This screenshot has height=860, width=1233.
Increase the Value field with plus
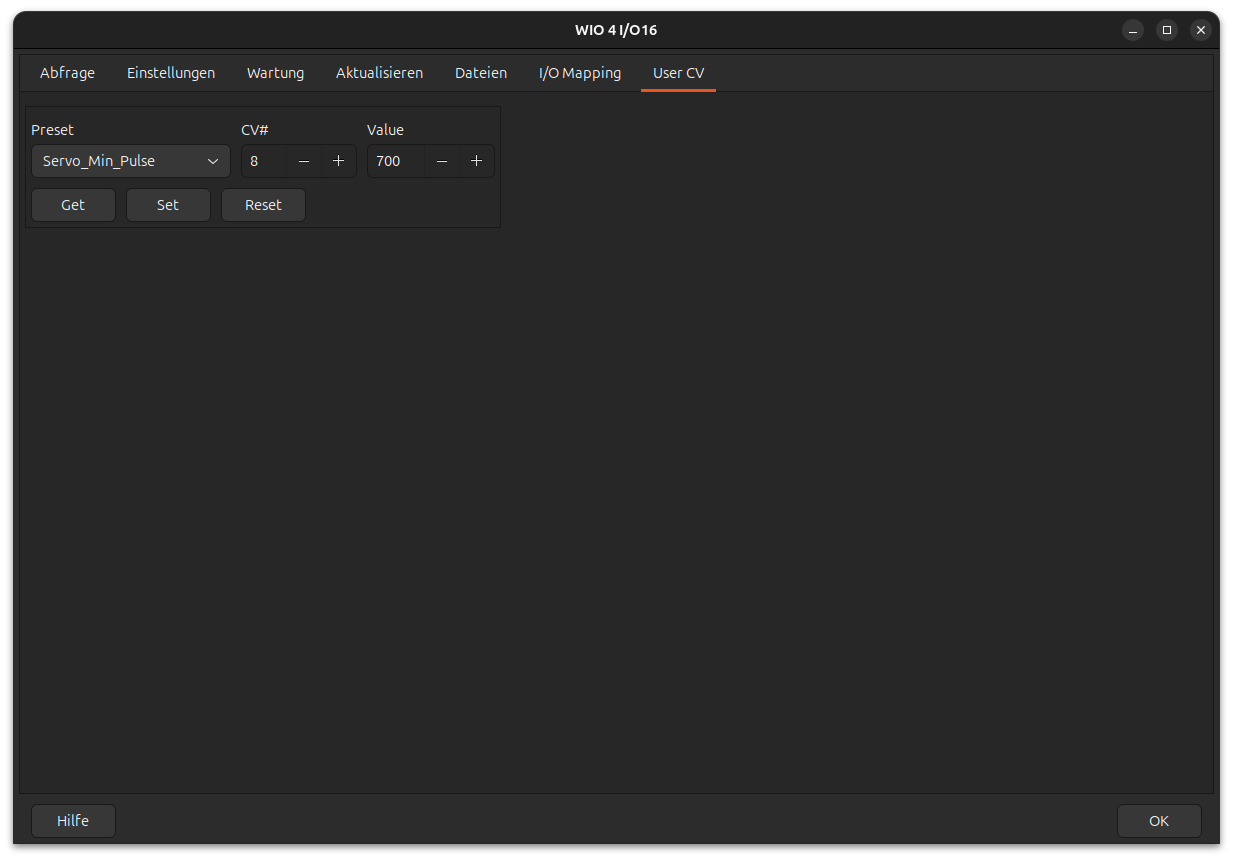click(476, 161)
